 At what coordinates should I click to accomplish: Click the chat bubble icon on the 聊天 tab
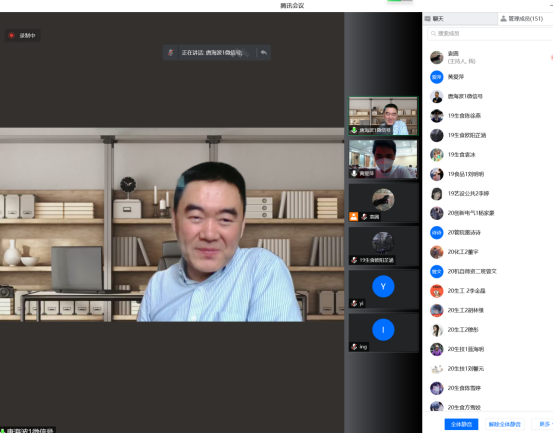coord(427,19)
